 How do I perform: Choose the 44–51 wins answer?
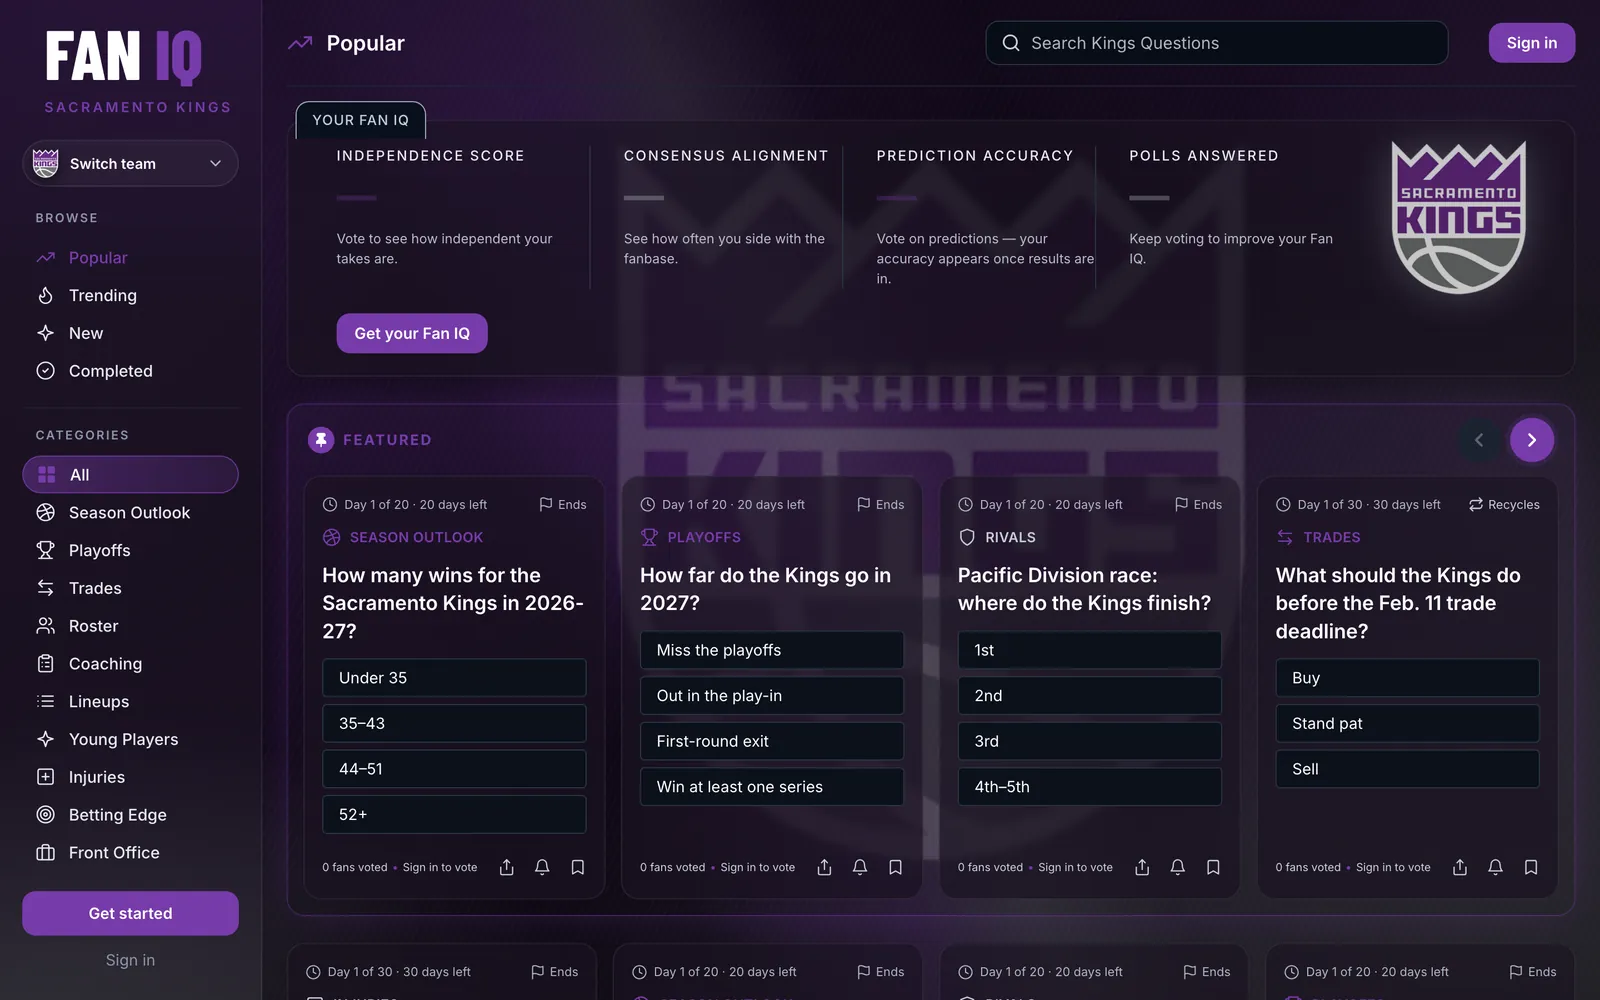coord(454,769)
